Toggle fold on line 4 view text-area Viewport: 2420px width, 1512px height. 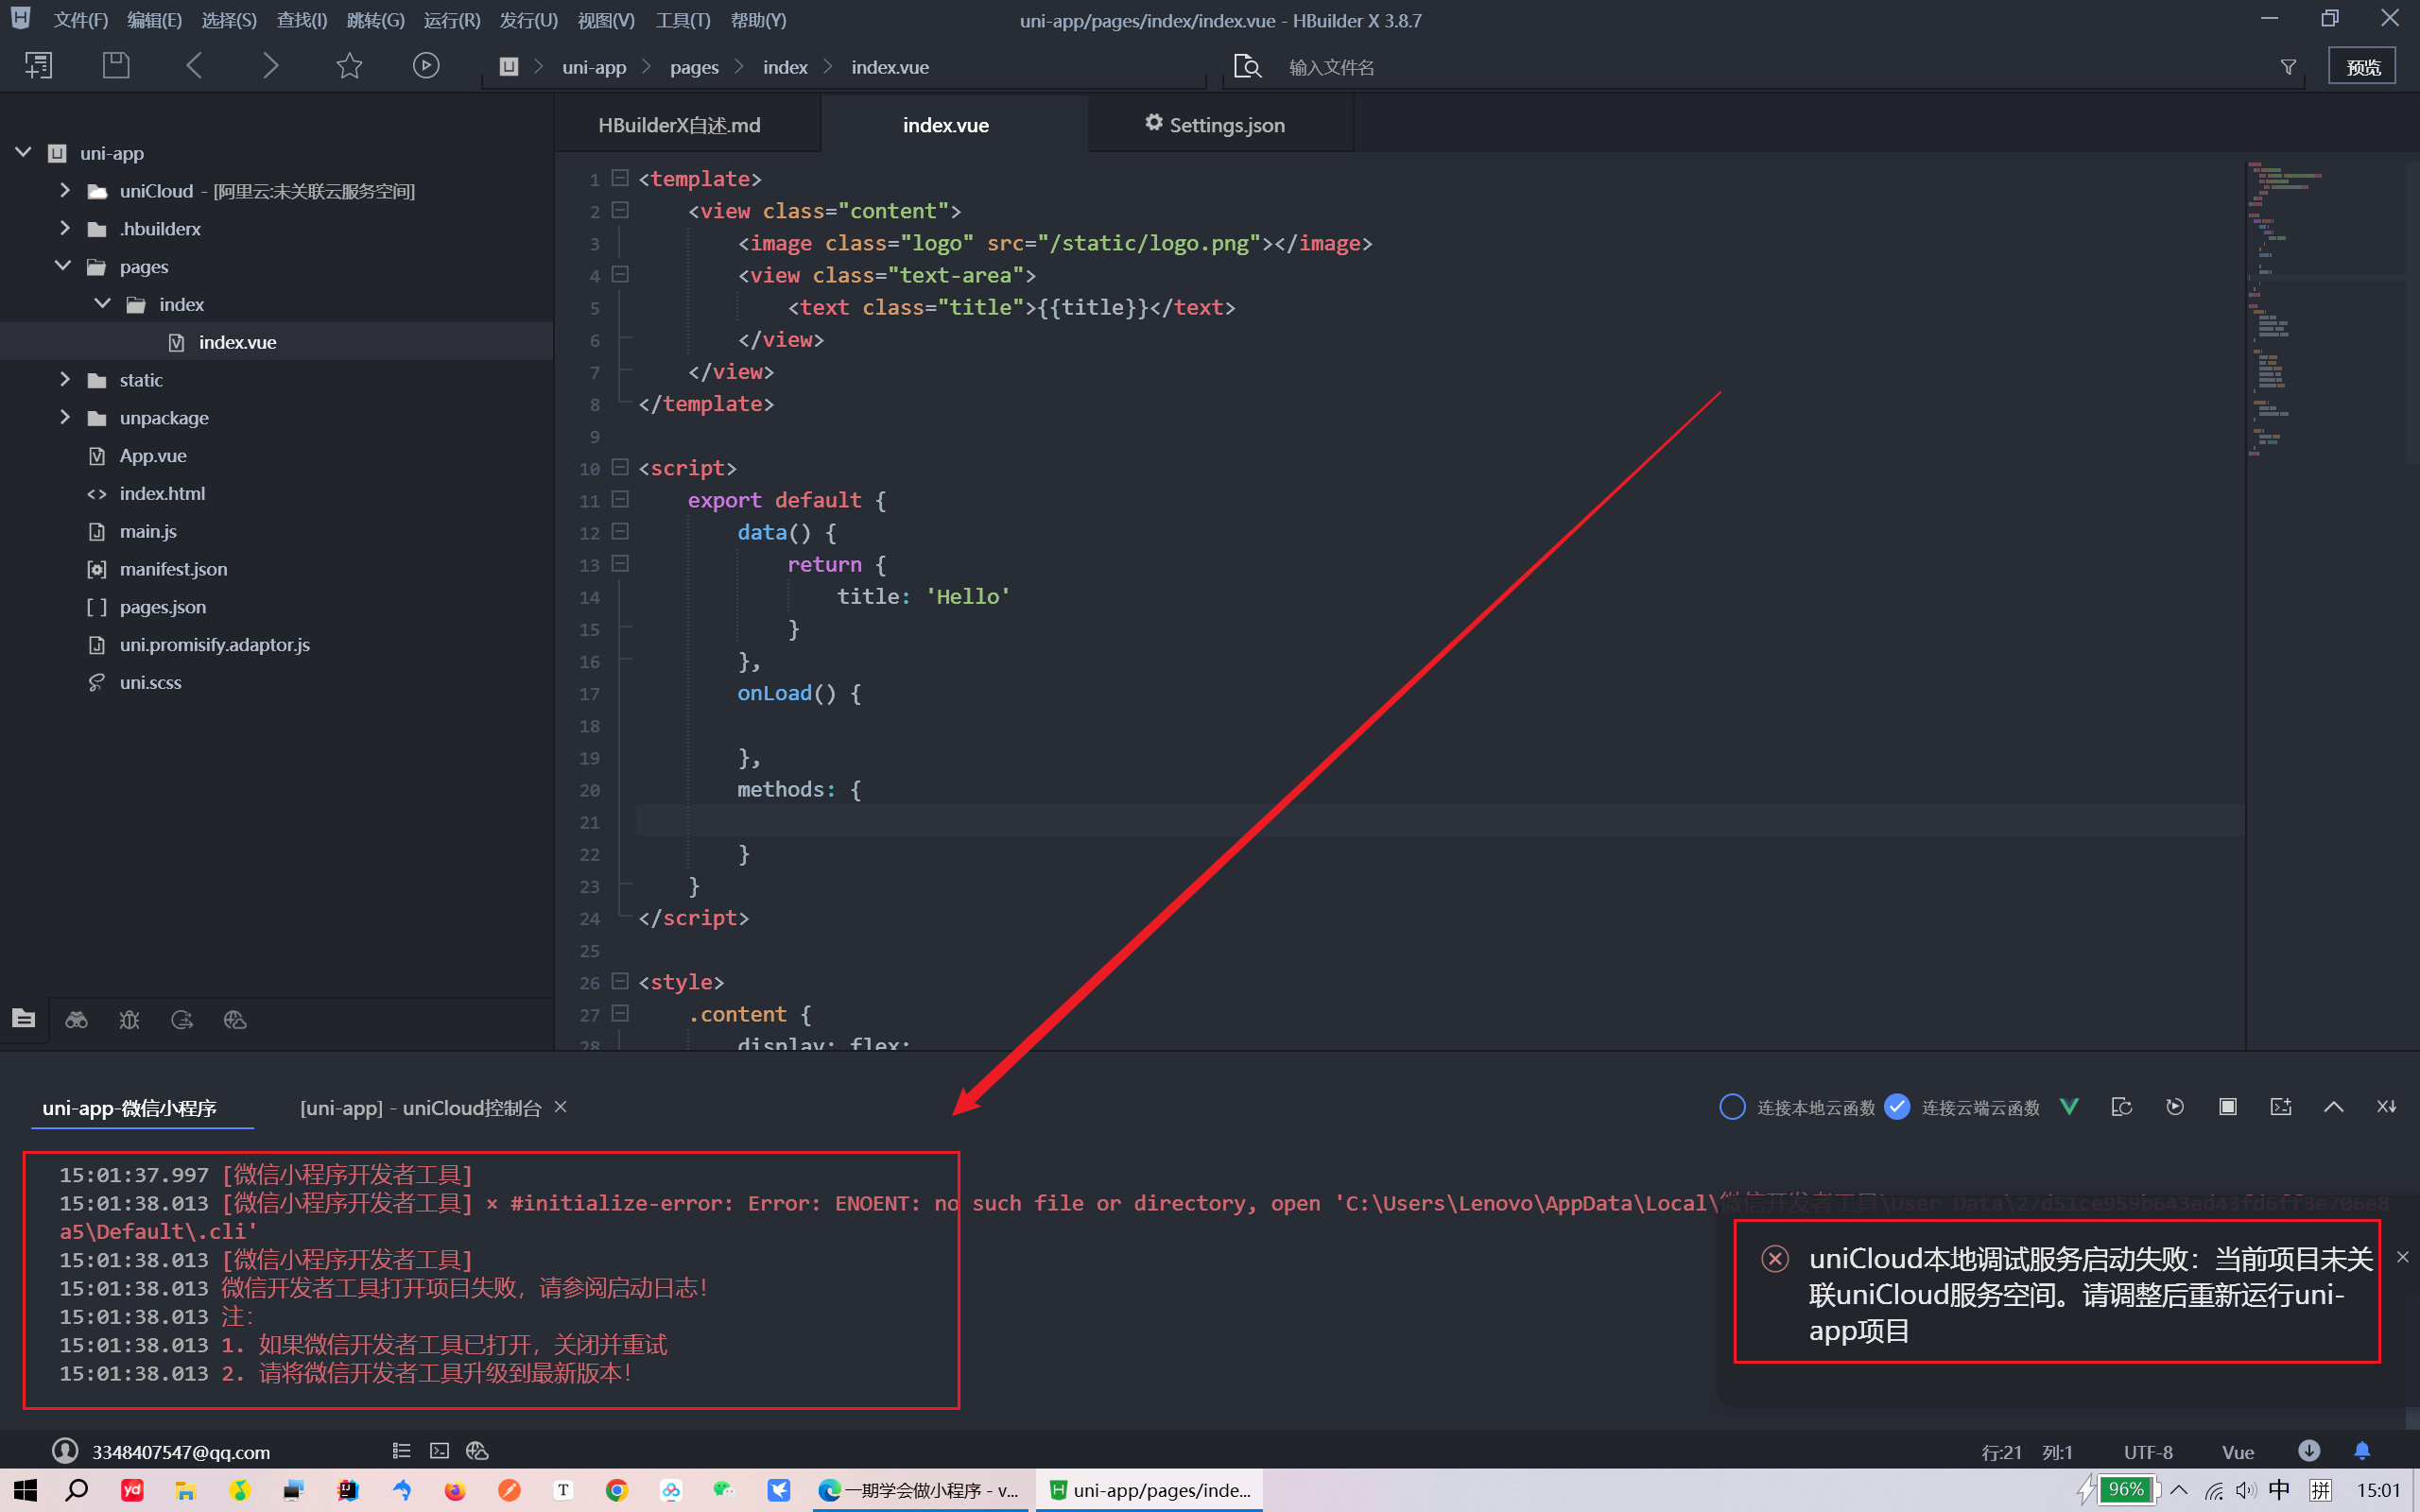point(620,274)
